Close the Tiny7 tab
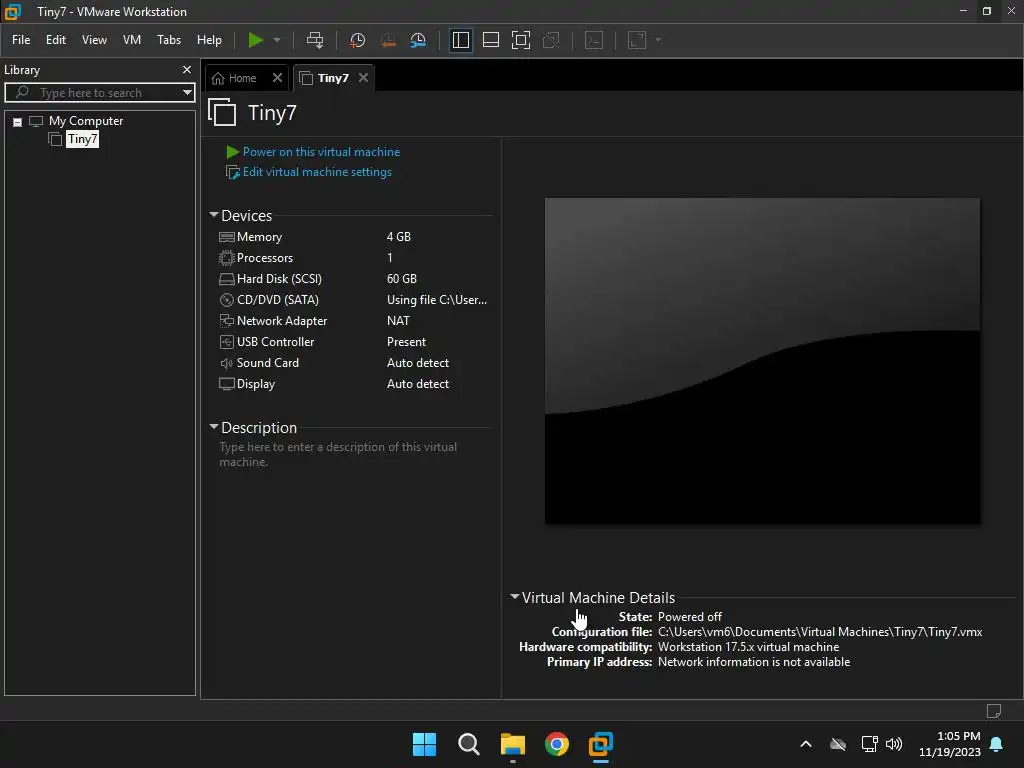Screen dimensions: 1024x768 364,78
